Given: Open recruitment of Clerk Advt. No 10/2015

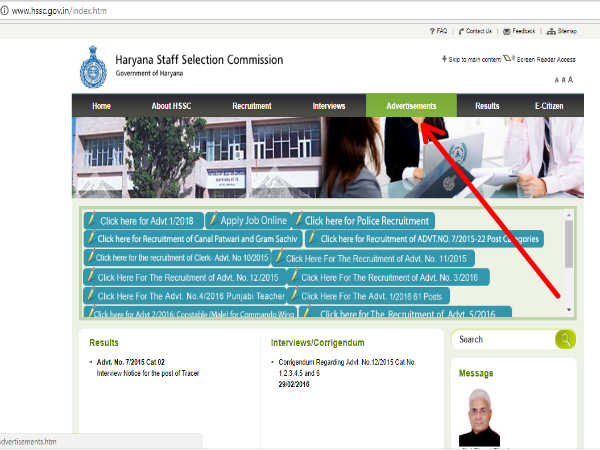Looking at the screenshot, I should tap(177, 258).
